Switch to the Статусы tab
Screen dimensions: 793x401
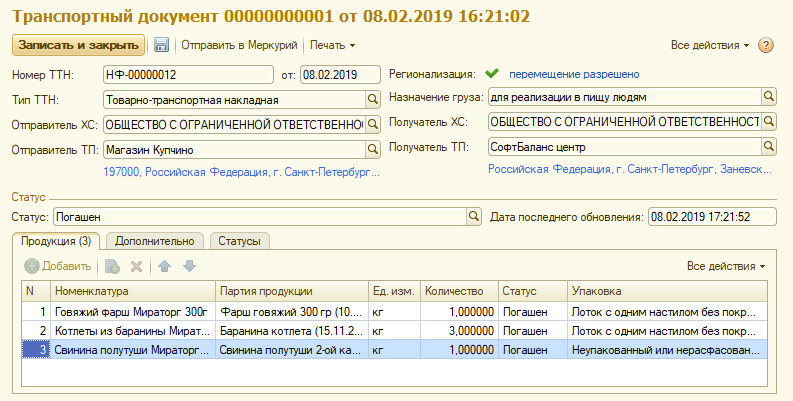241,241
